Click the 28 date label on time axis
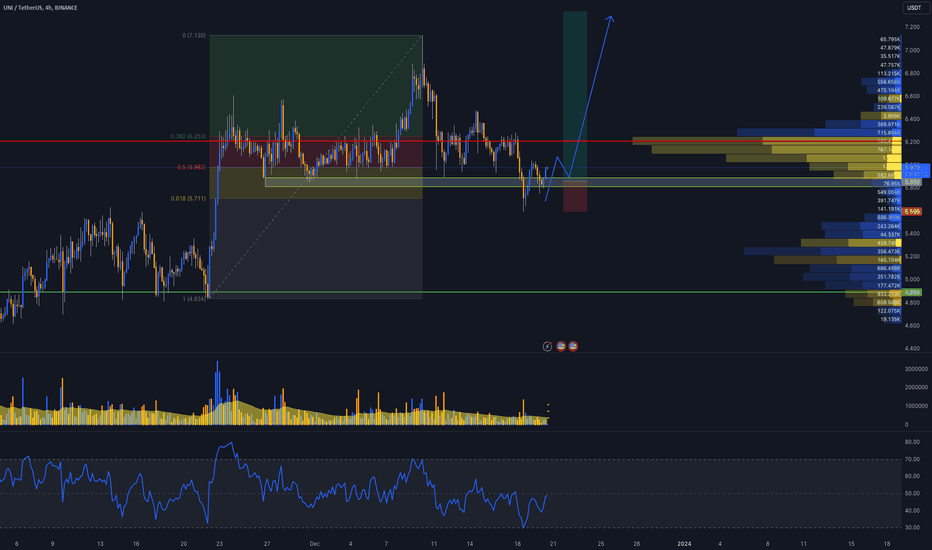The height and width of the screenshot is (550, 932). (x=637, y=544)
